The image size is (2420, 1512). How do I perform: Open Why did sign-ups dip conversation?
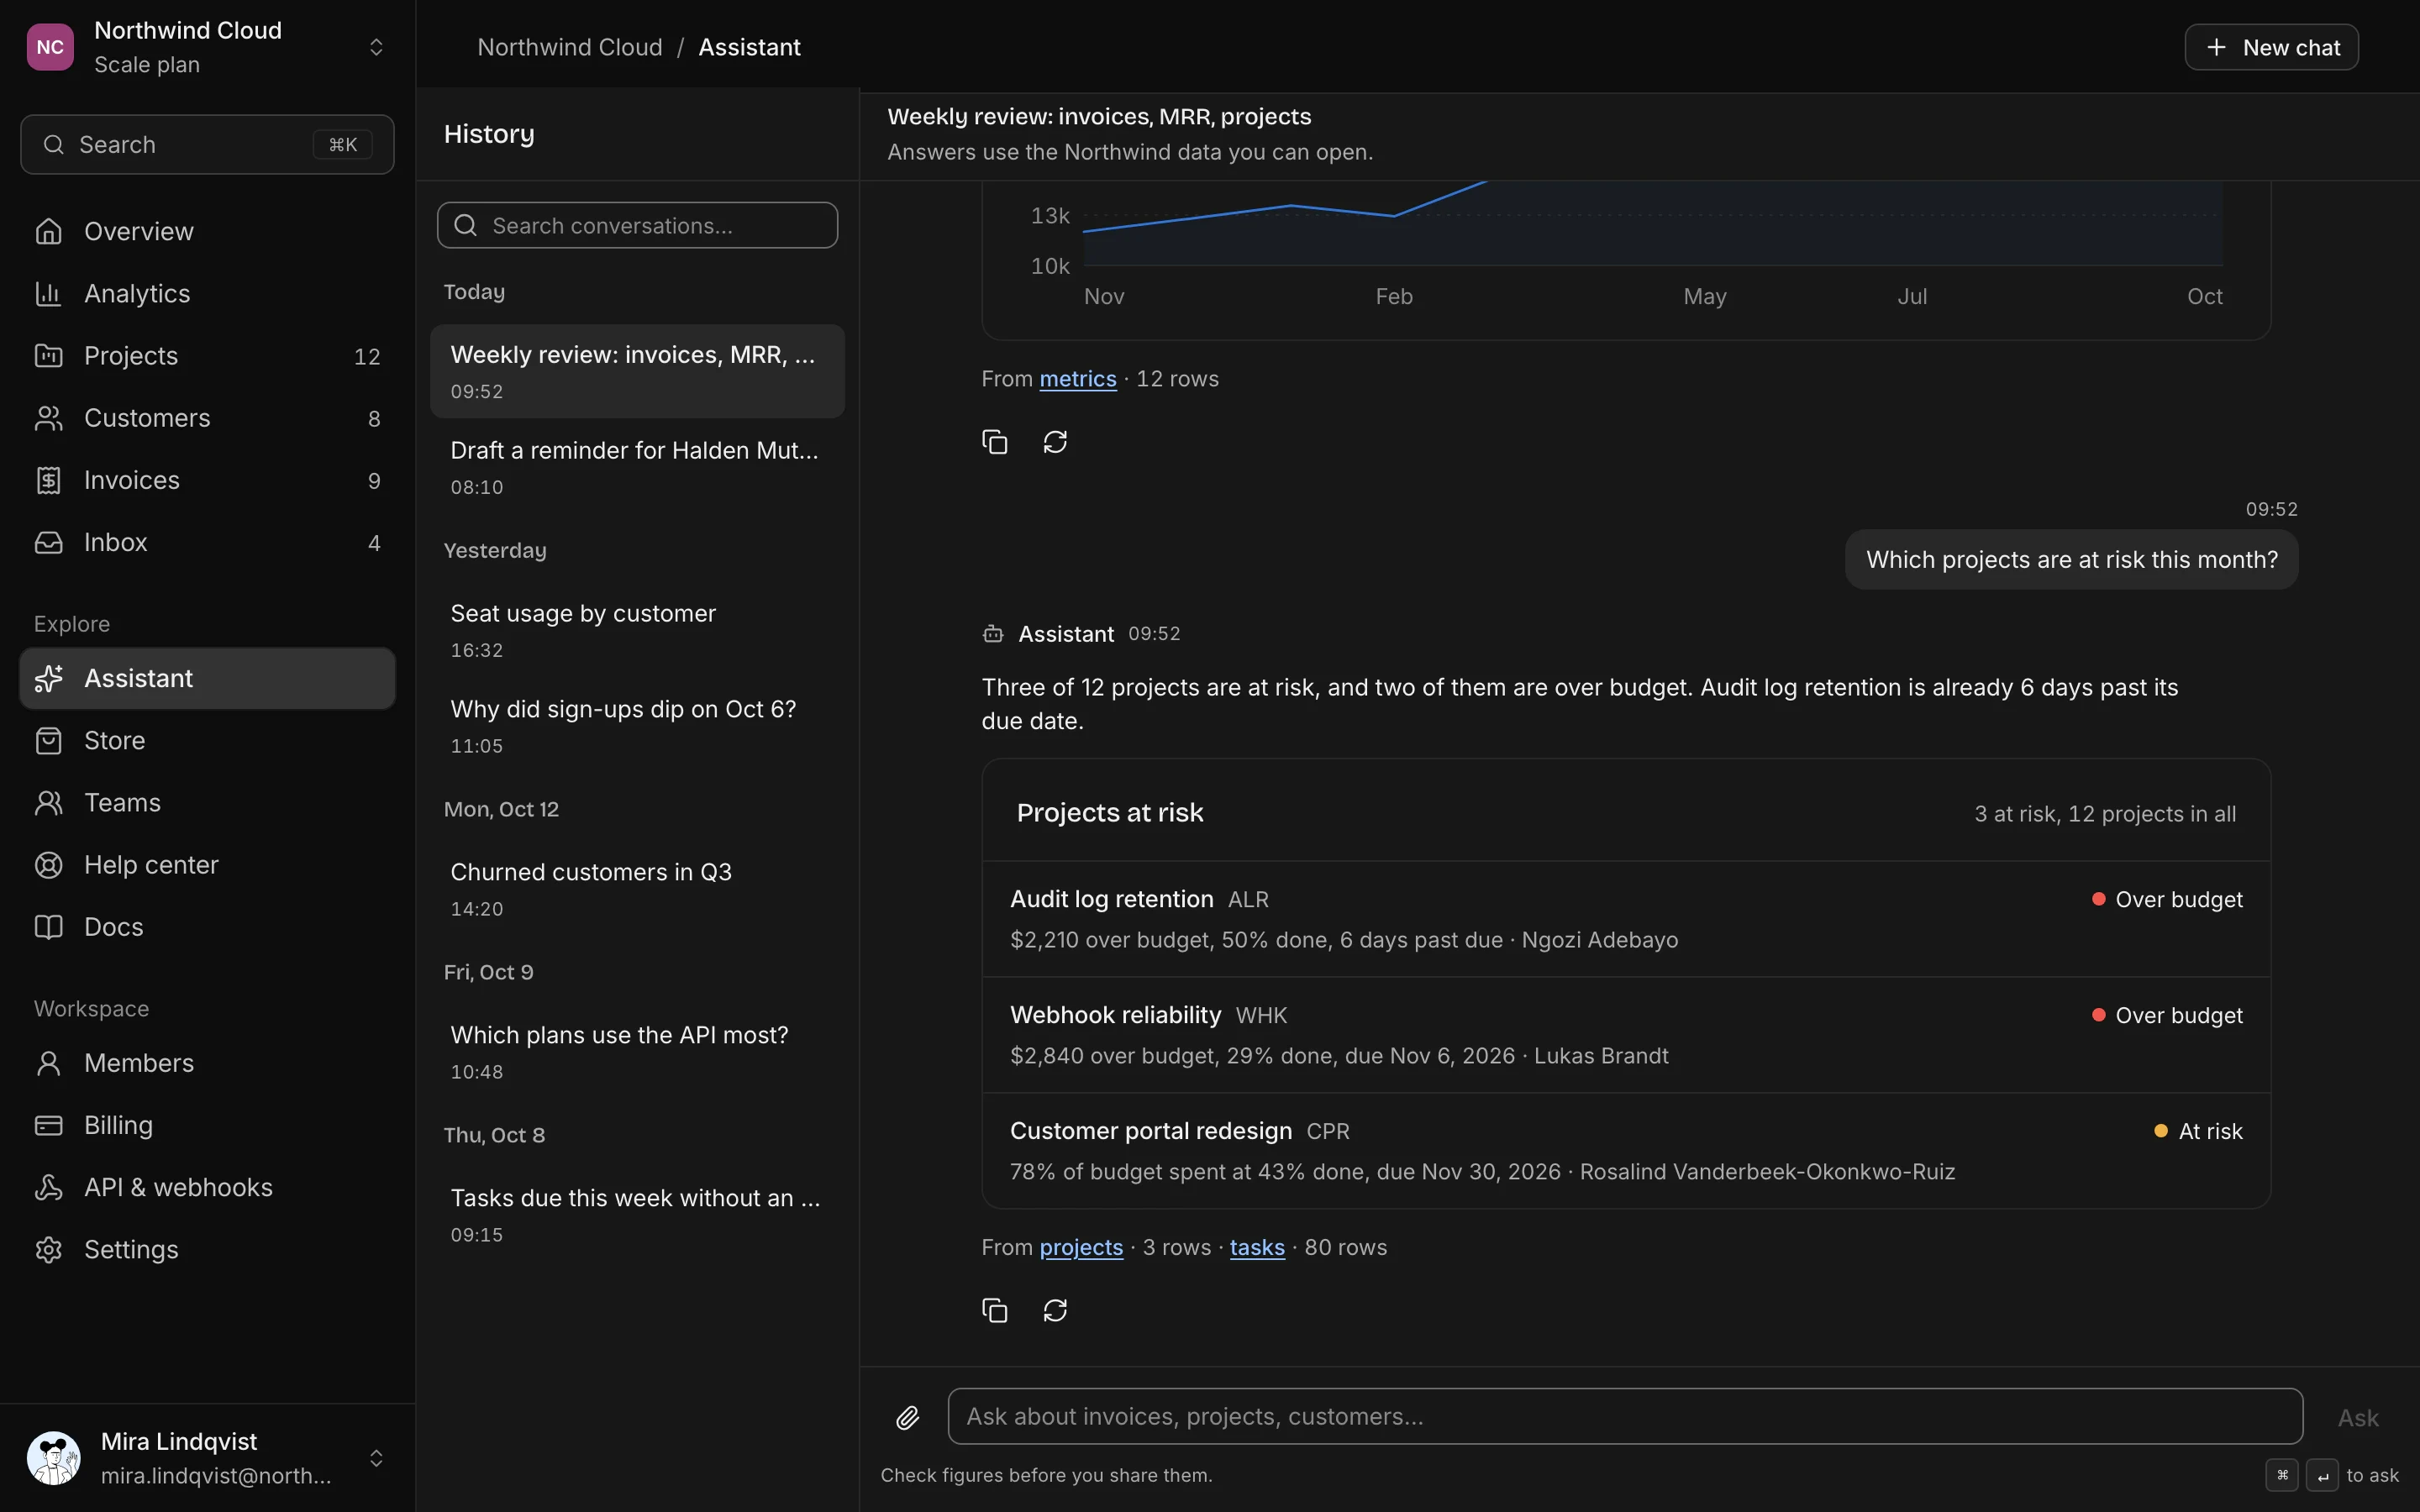click(x=637, y=726)
